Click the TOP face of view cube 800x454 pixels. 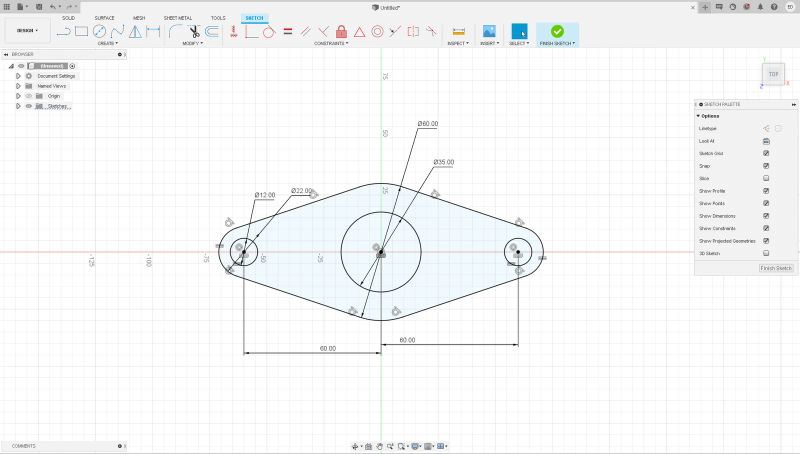773,74
